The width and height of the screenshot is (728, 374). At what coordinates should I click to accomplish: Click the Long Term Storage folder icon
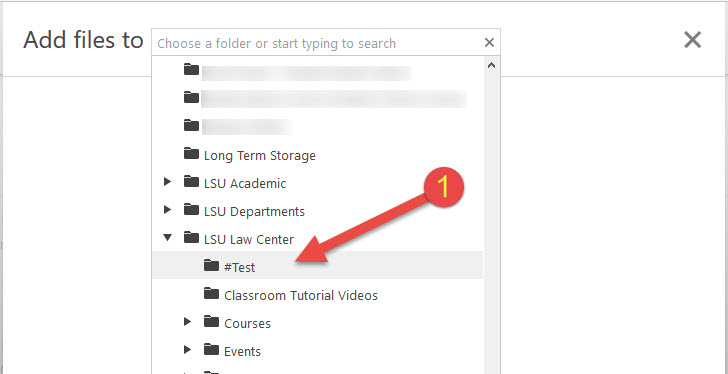191,153
